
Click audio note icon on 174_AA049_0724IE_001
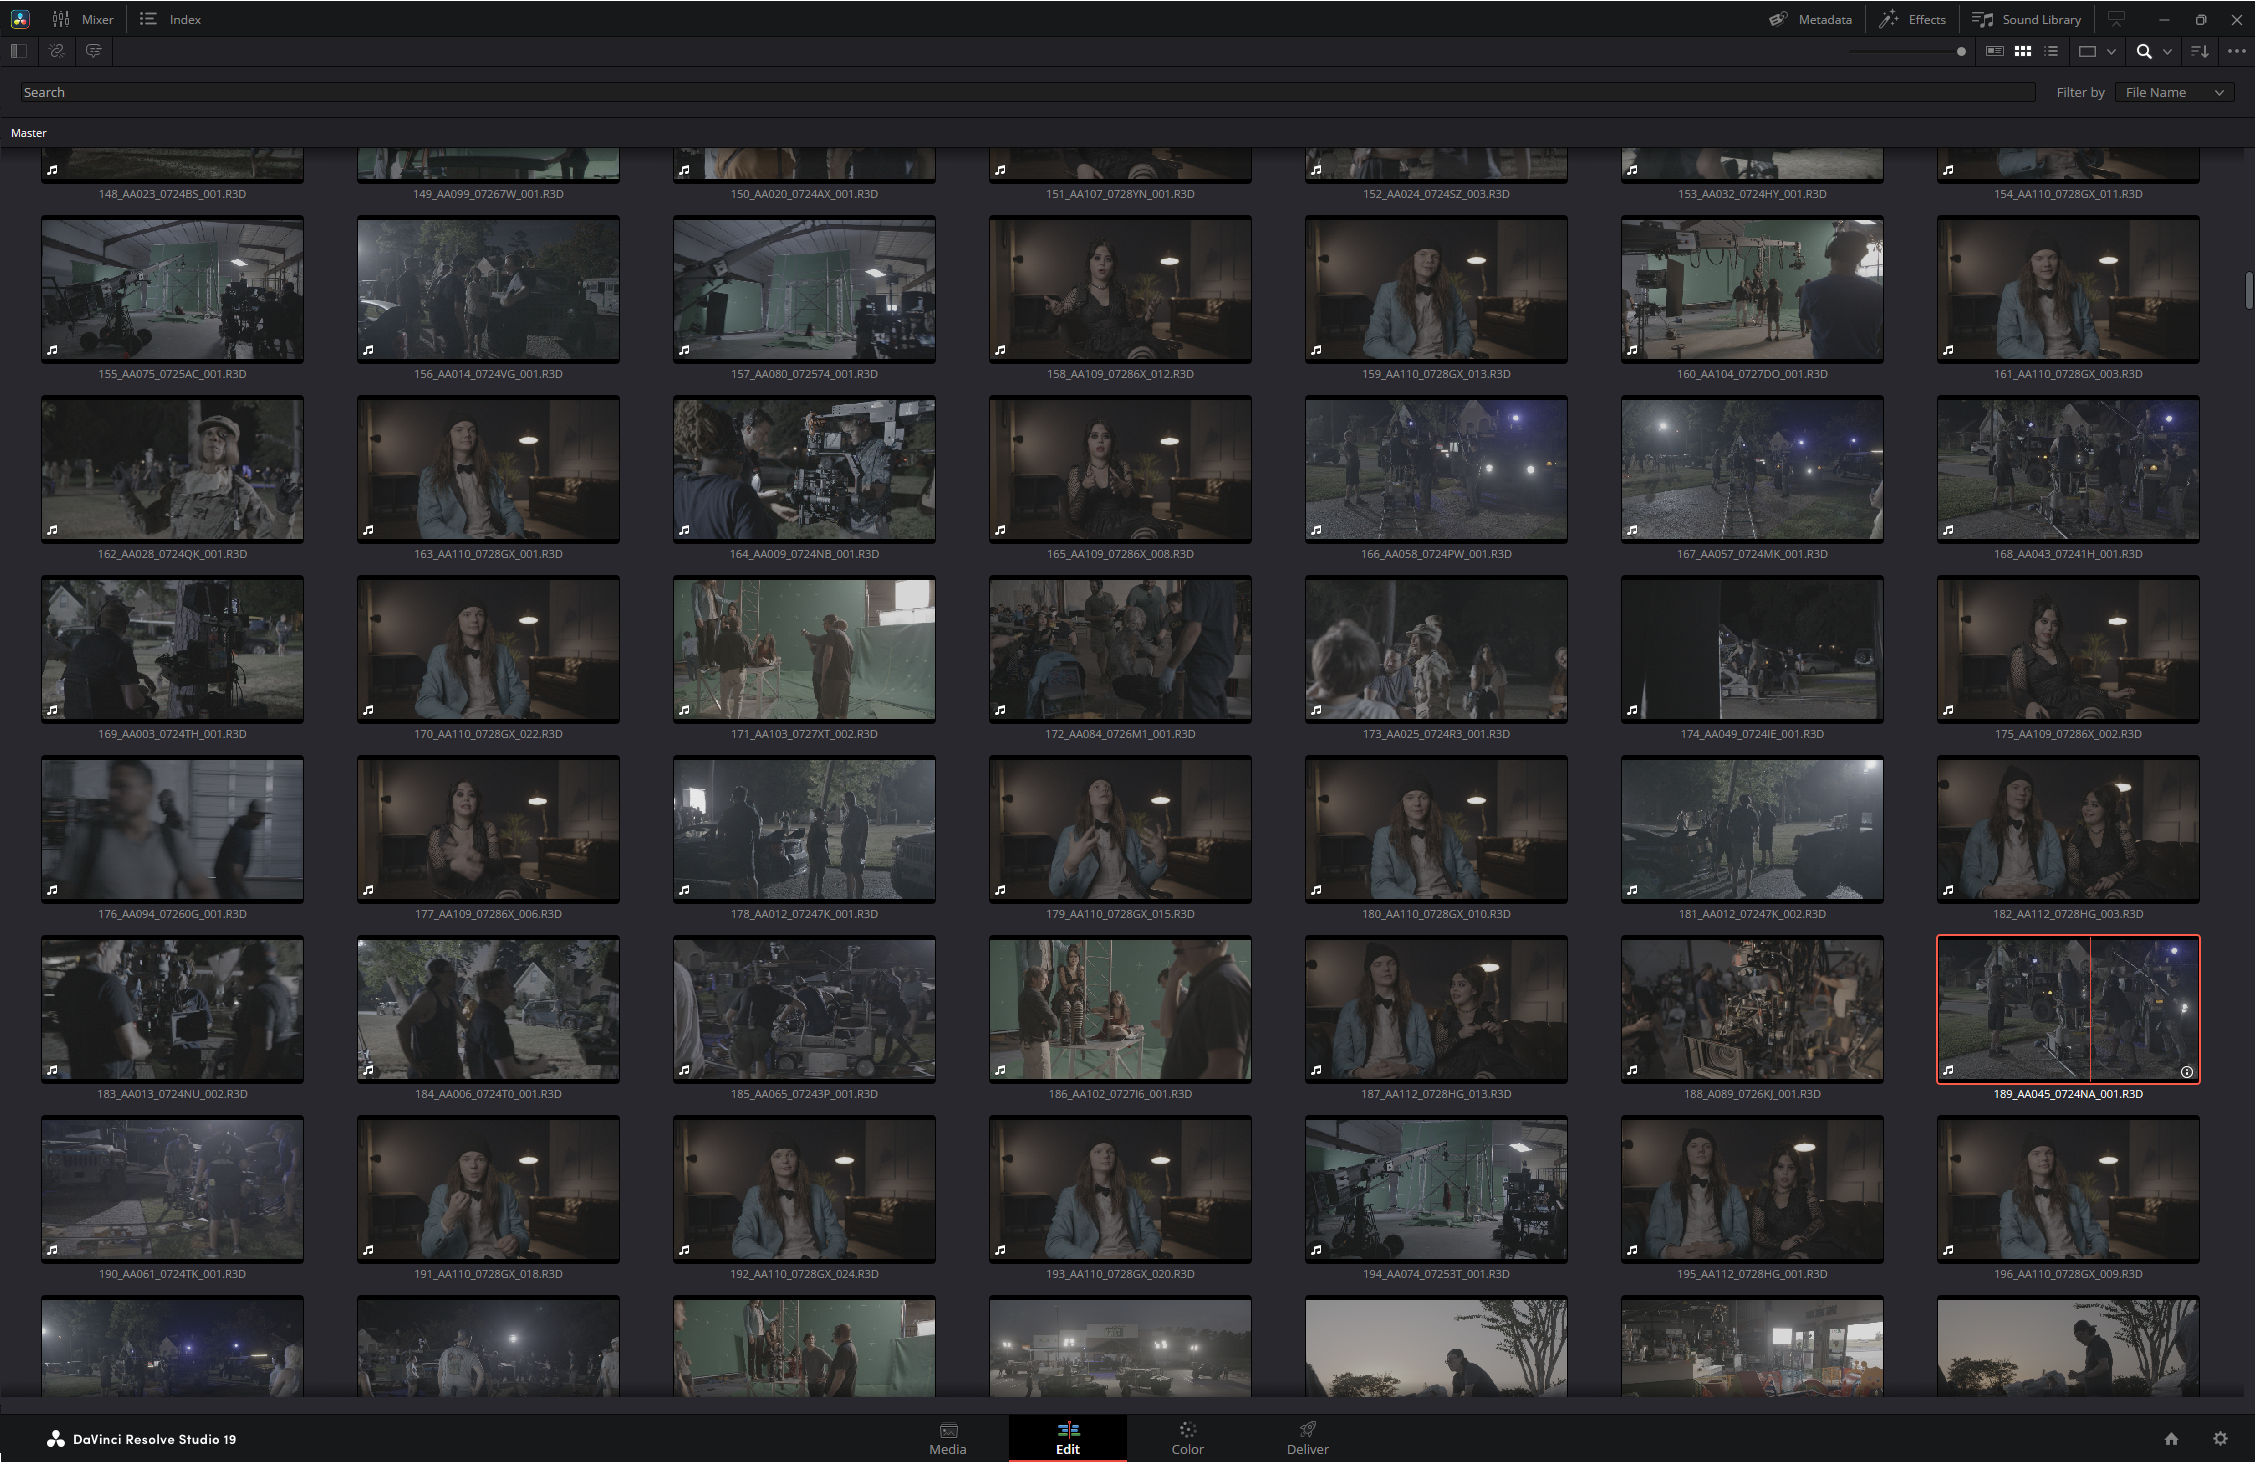tap(1632, 710)
